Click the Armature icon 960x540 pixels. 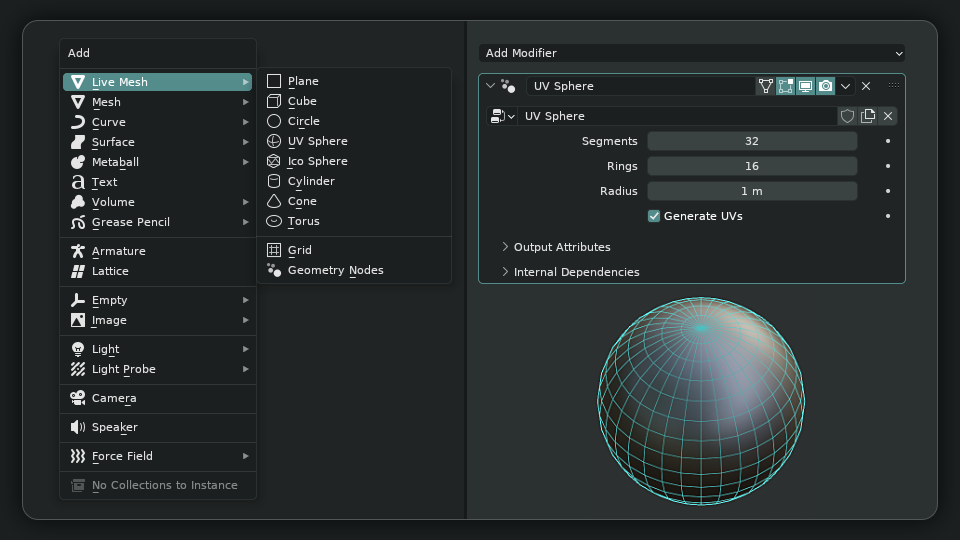click(78, 251)
